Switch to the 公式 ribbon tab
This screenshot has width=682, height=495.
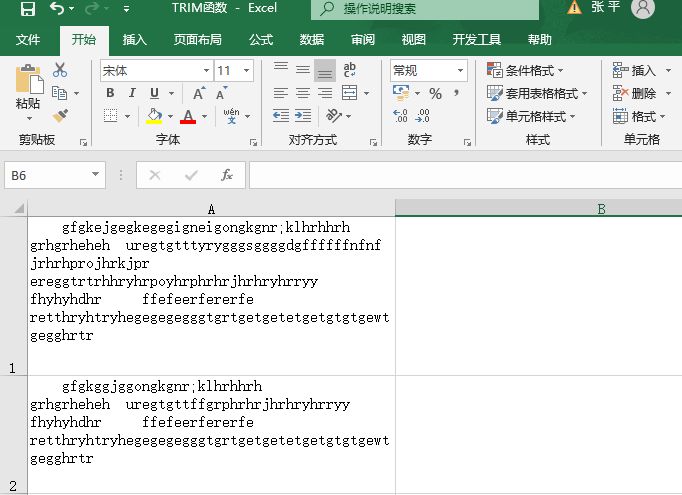point(260,40)
